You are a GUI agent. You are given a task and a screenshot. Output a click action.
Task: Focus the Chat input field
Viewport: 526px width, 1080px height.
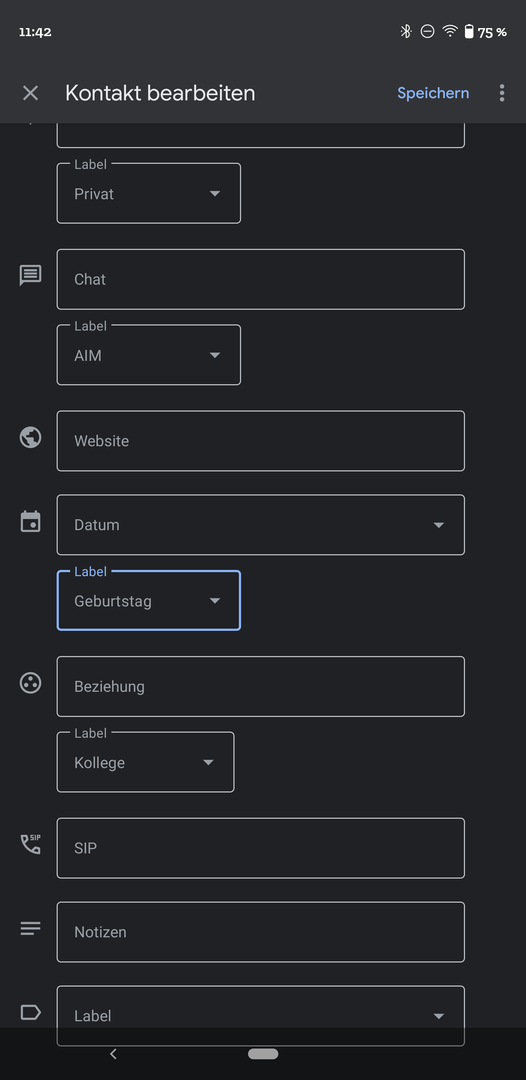(x=260, y=279)
